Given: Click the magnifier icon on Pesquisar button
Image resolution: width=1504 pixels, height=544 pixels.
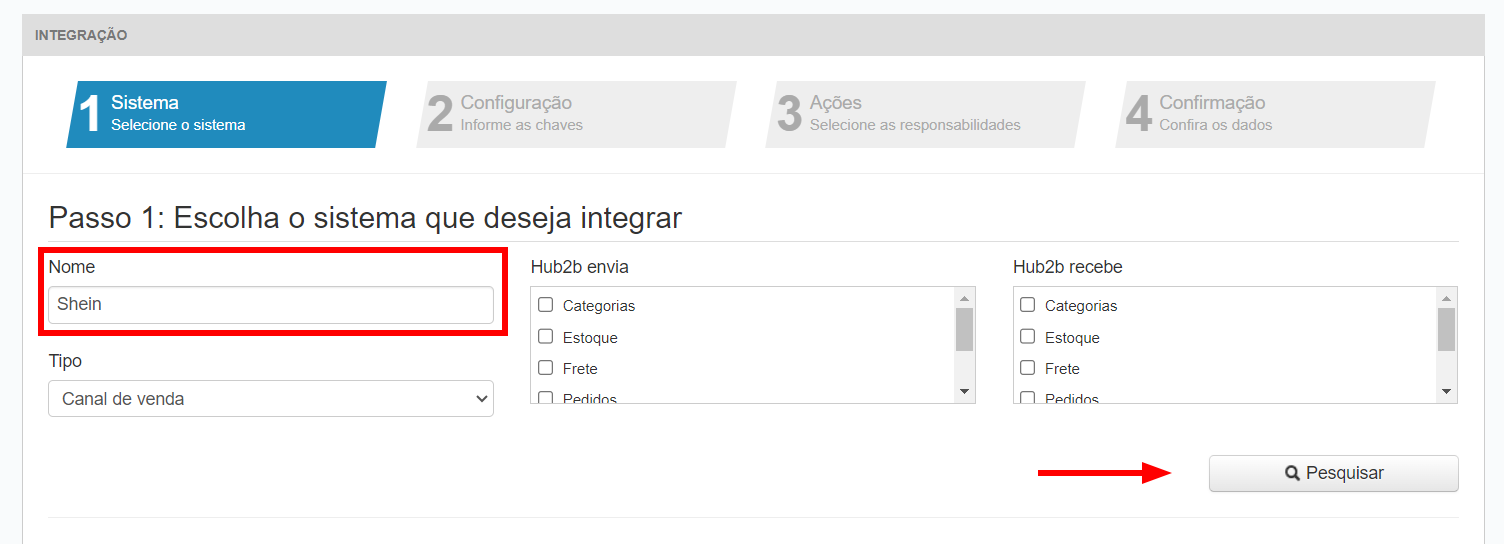Looking at the screenshot, I should tap(1292, 473).
